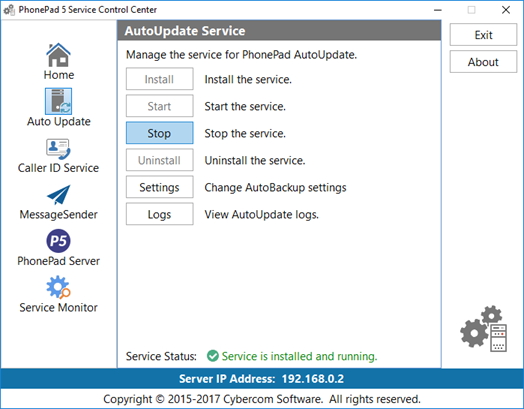524x409 pixels.
Task: Close the Service Control Center window
Action: pos(506,10)
